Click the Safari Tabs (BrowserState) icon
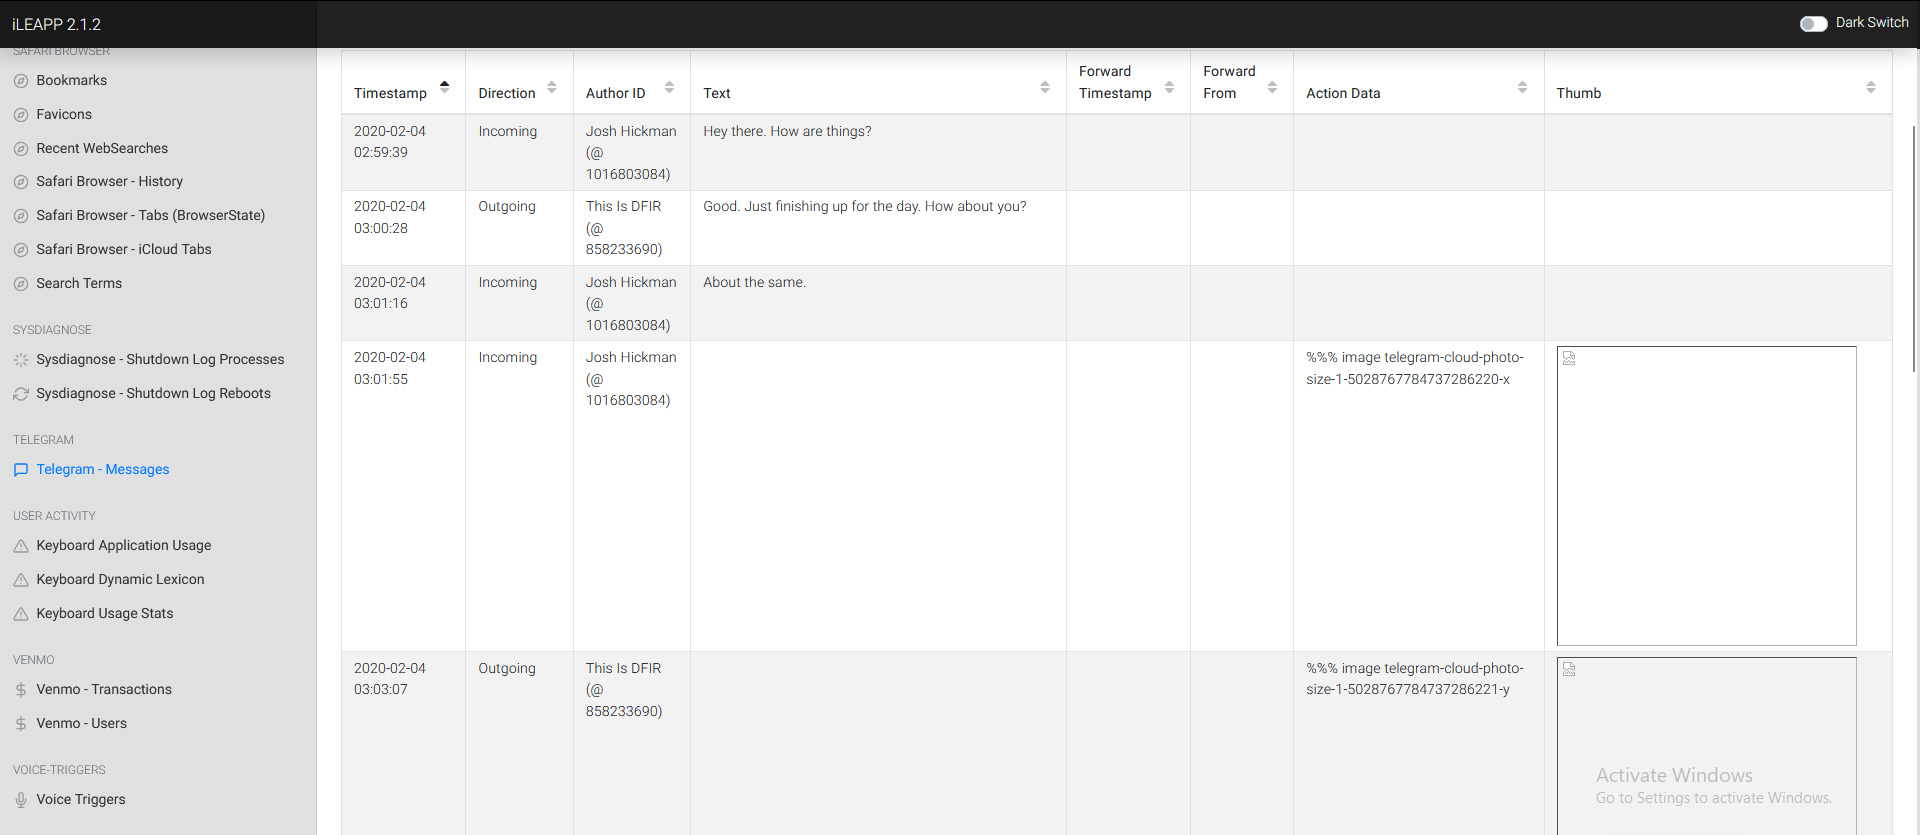The image size is (1920, 835). pos(21,216)
